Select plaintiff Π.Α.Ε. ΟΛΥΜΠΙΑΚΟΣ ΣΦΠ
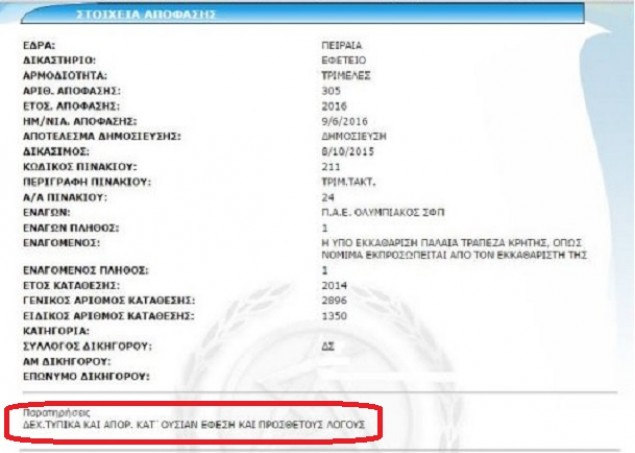This screenshot has width=635, height=453. pyautogui.click(x=383, y=212)
